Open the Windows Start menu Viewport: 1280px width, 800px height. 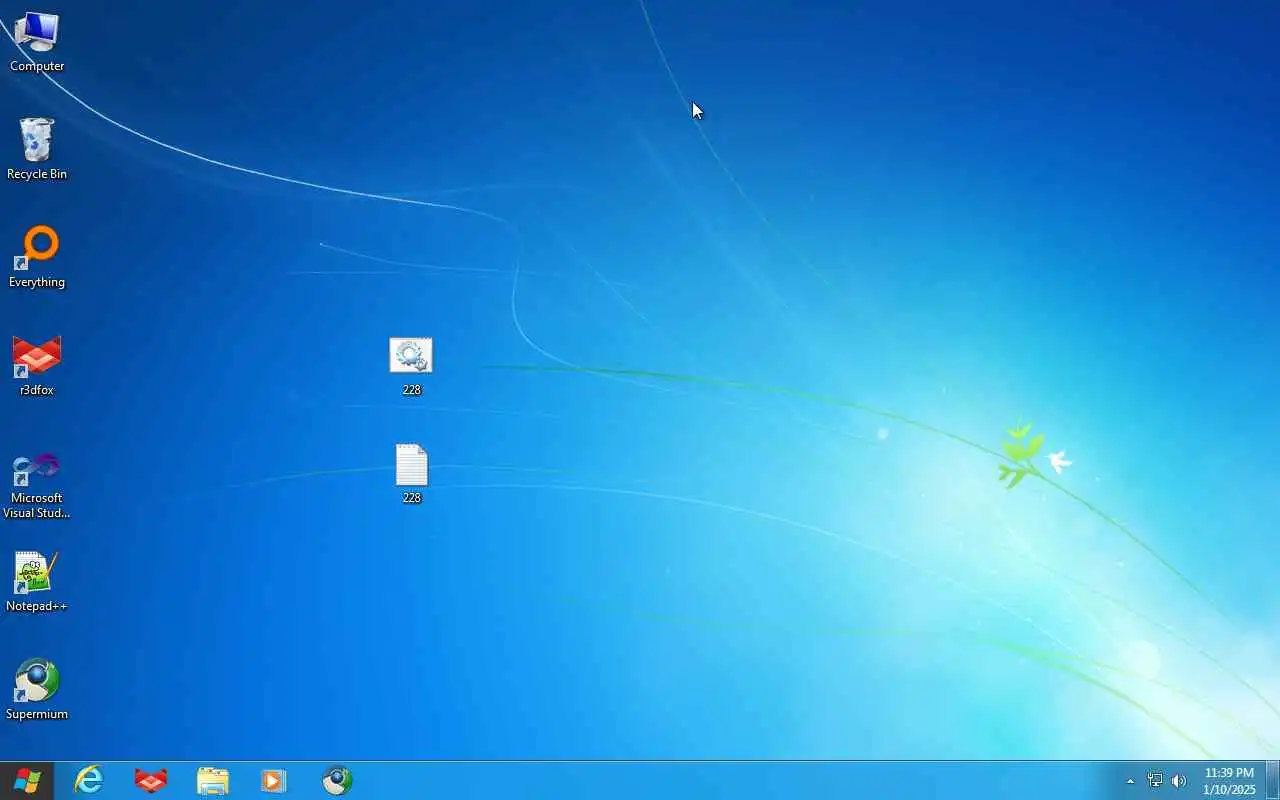click(27, 780)
